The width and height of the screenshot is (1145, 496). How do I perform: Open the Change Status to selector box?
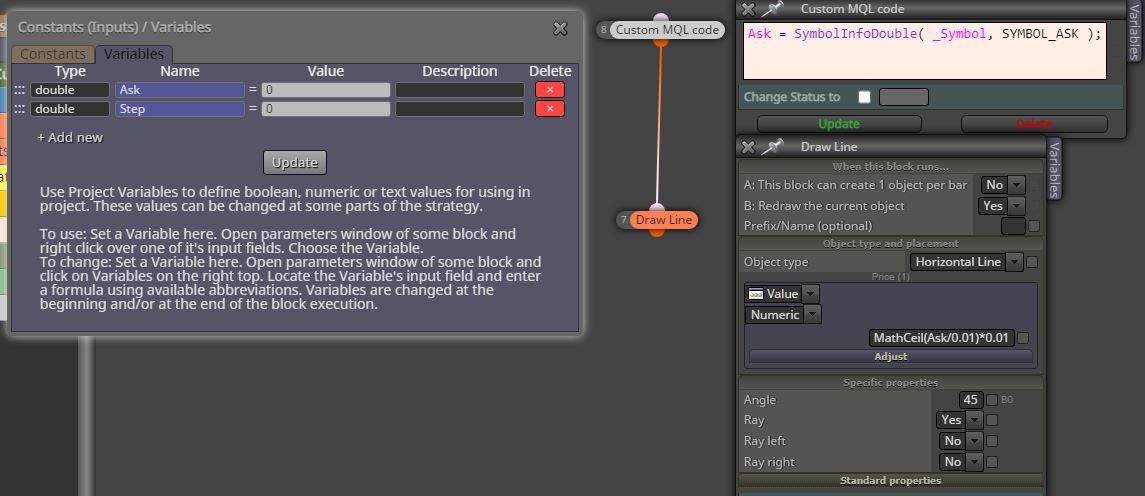904,96
